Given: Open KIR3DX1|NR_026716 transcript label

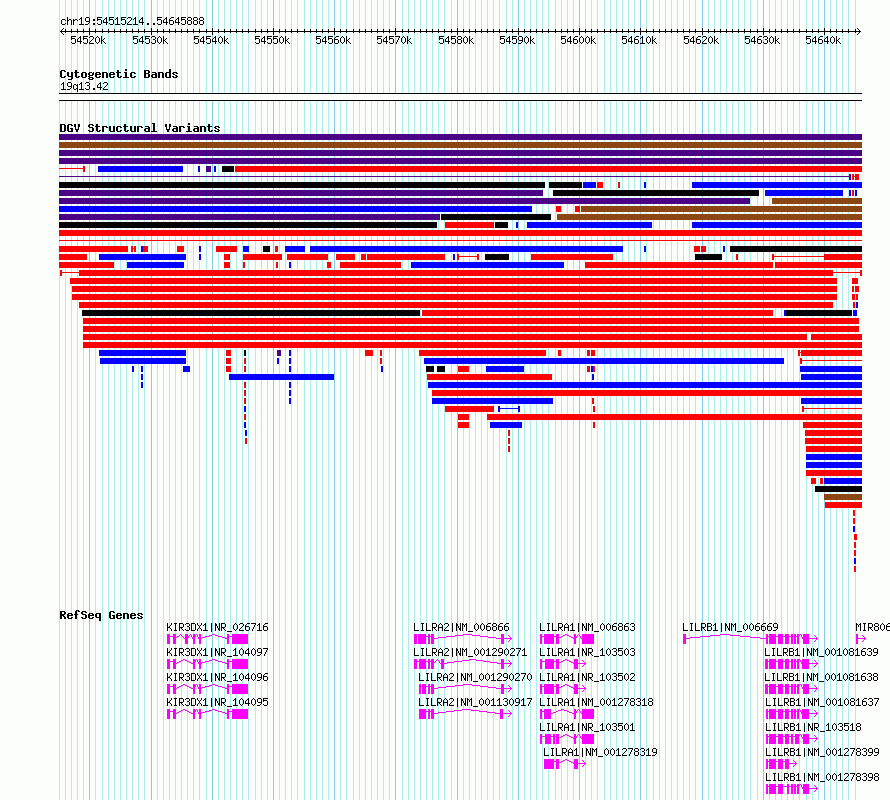Looking at the screenshot, I should tap(217, 627).
